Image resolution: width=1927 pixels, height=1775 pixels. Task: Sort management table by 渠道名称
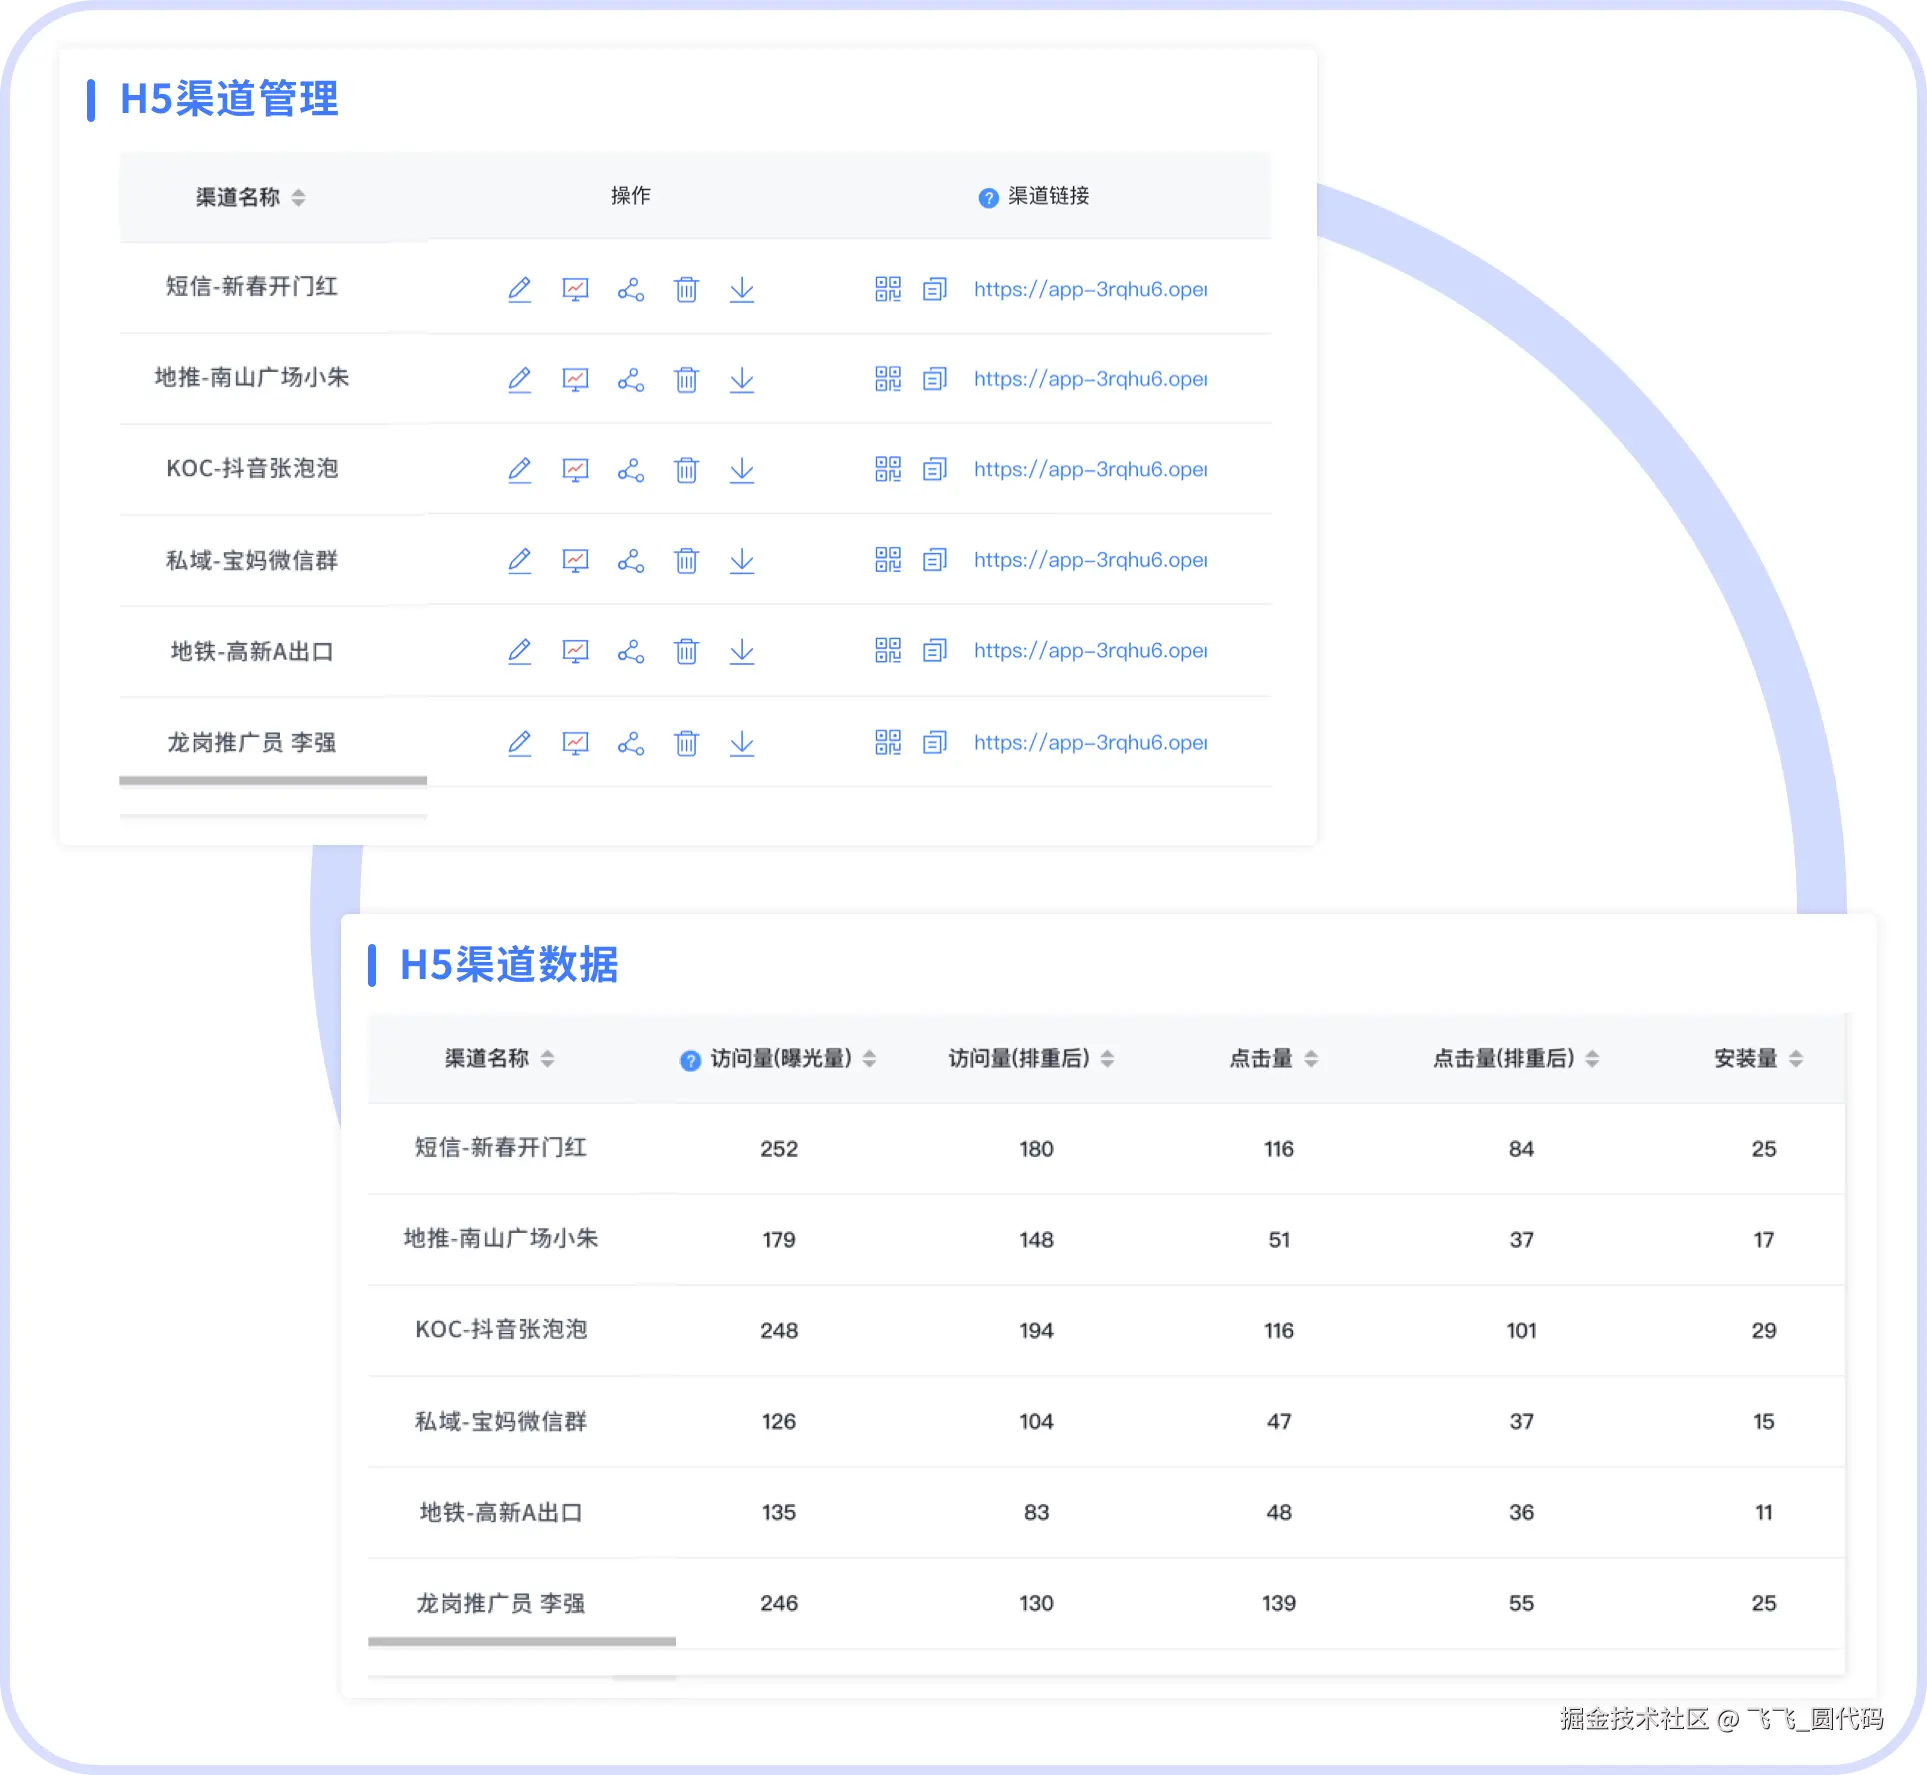pos(298,198)
